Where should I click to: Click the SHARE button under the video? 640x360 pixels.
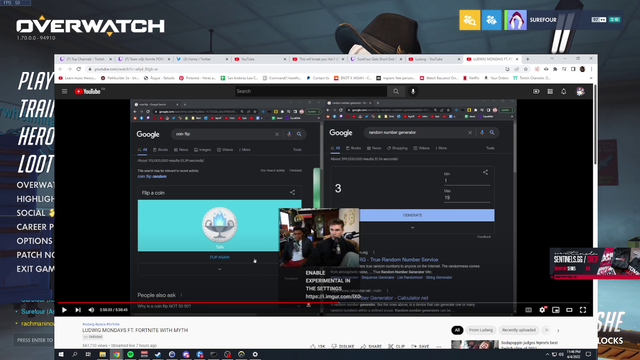click(x=371, y=346)
